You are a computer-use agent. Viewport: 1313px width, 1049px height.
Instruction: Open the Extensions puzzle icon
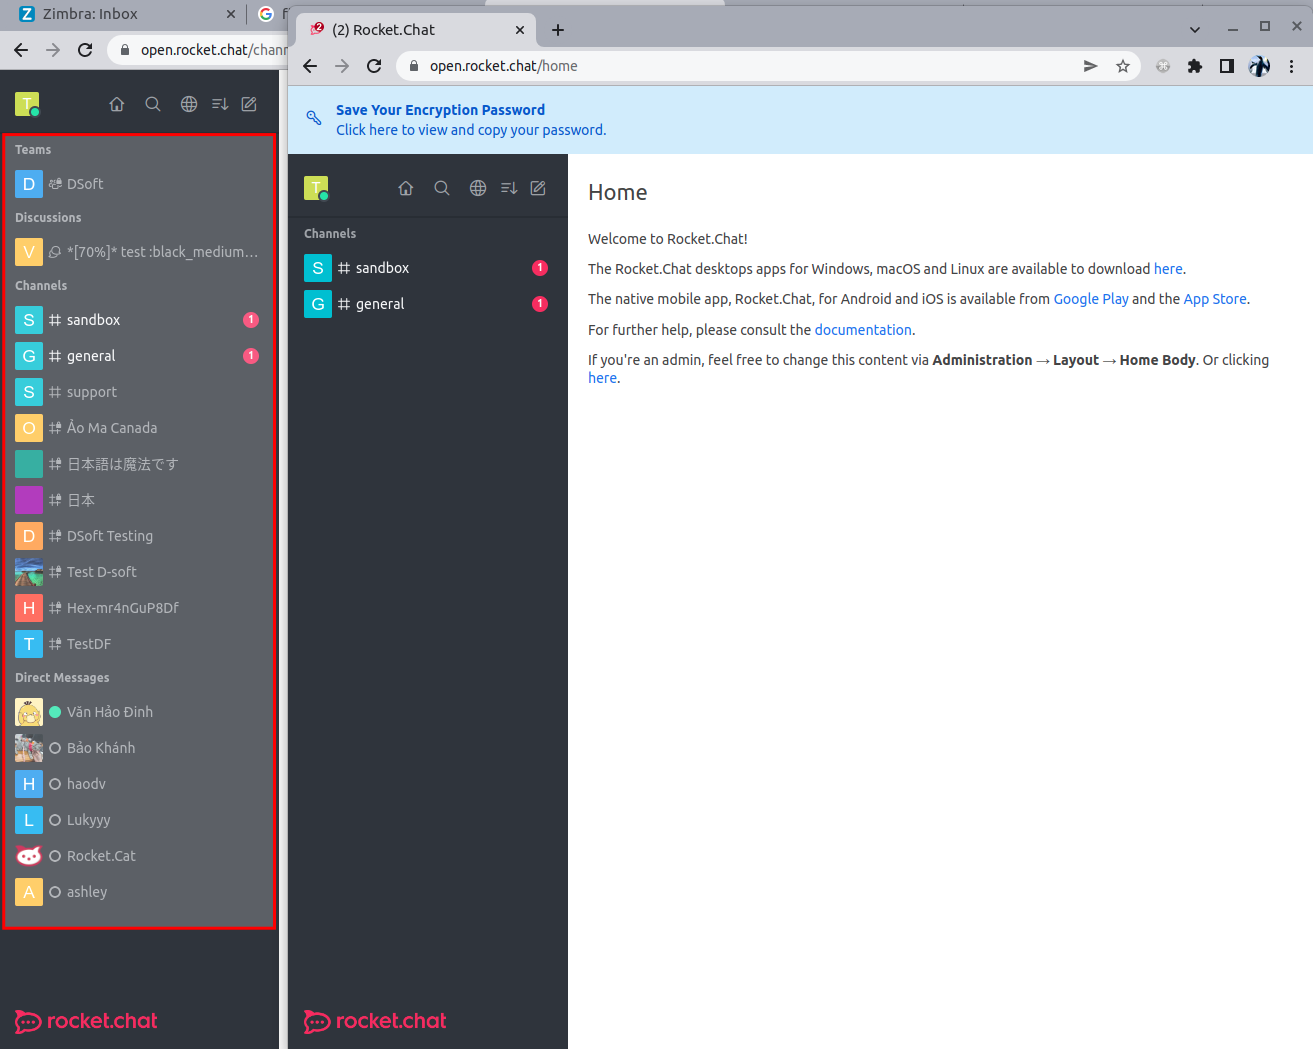pos(1195,66)
